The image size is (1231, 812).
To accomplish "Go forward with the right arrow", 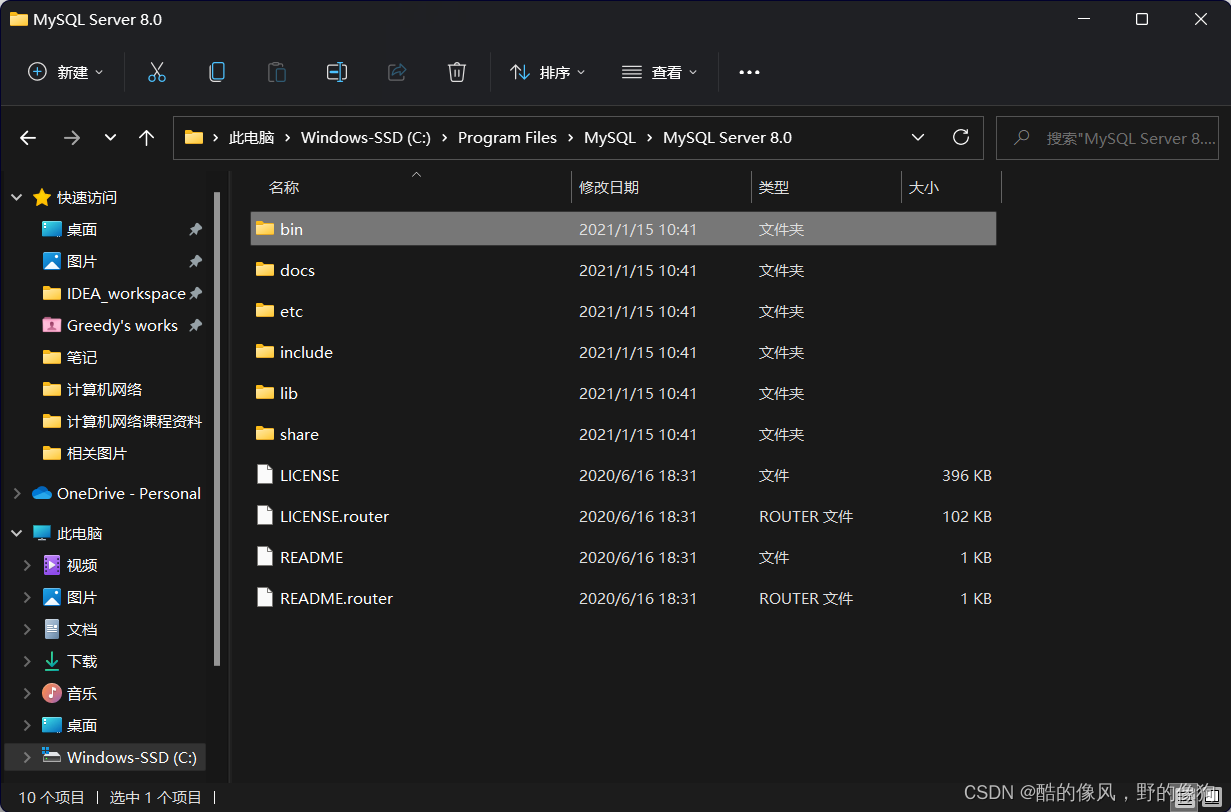I will 71,138.
